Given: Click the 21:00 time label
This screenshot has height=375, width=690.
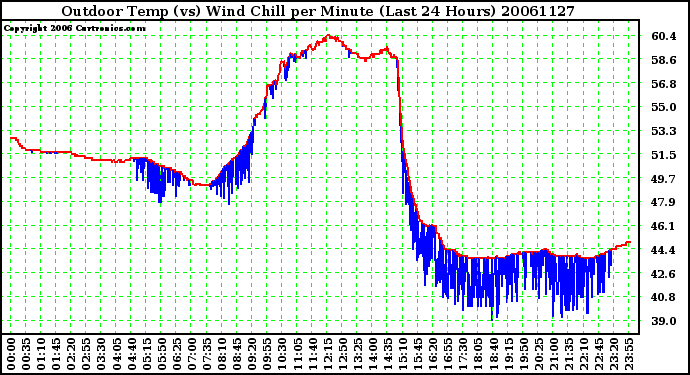Looking at the screenshot, I should point(554,354).
